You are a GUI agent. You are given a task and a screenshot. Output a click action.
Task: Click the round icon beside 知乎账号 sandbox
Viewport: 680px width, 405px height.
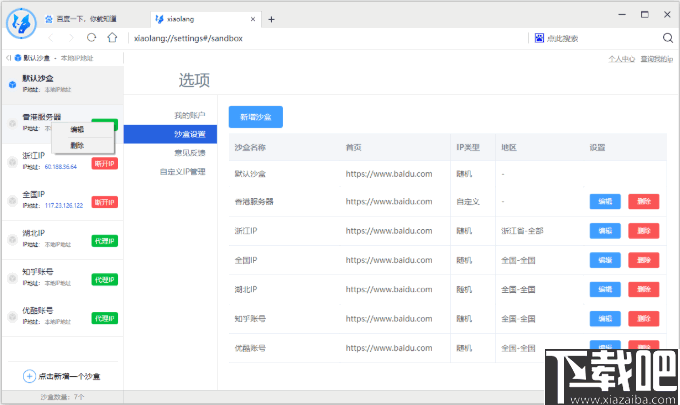[x=13, y=278]
